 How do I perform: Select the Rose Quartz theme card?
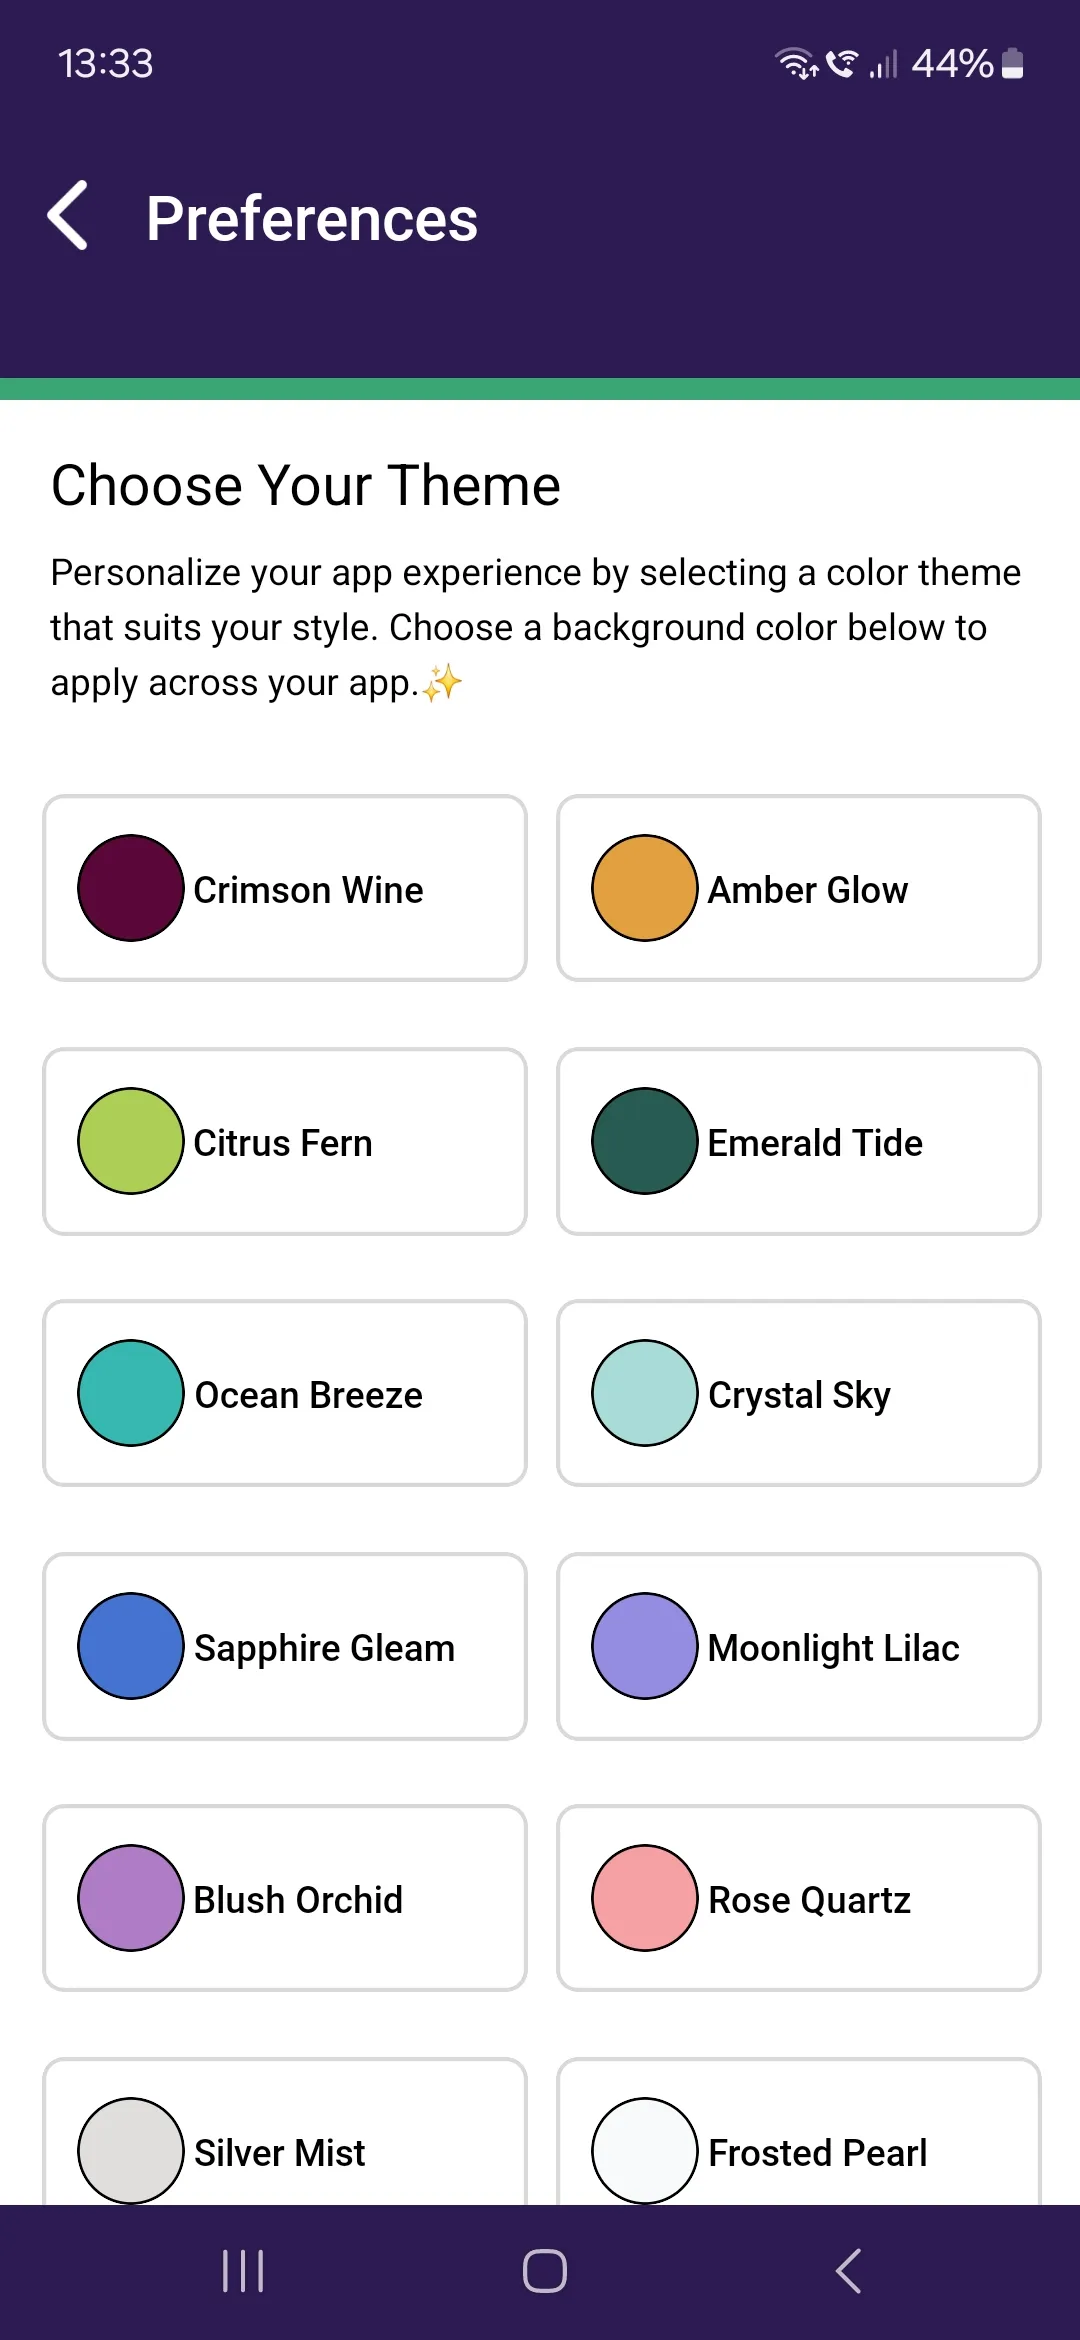pos(799,1898)
